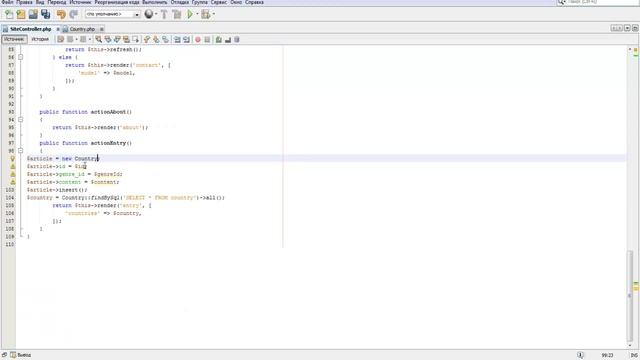Click the Open Project toolbar icon
The image size is (640, 360).
tap(33, 15)
